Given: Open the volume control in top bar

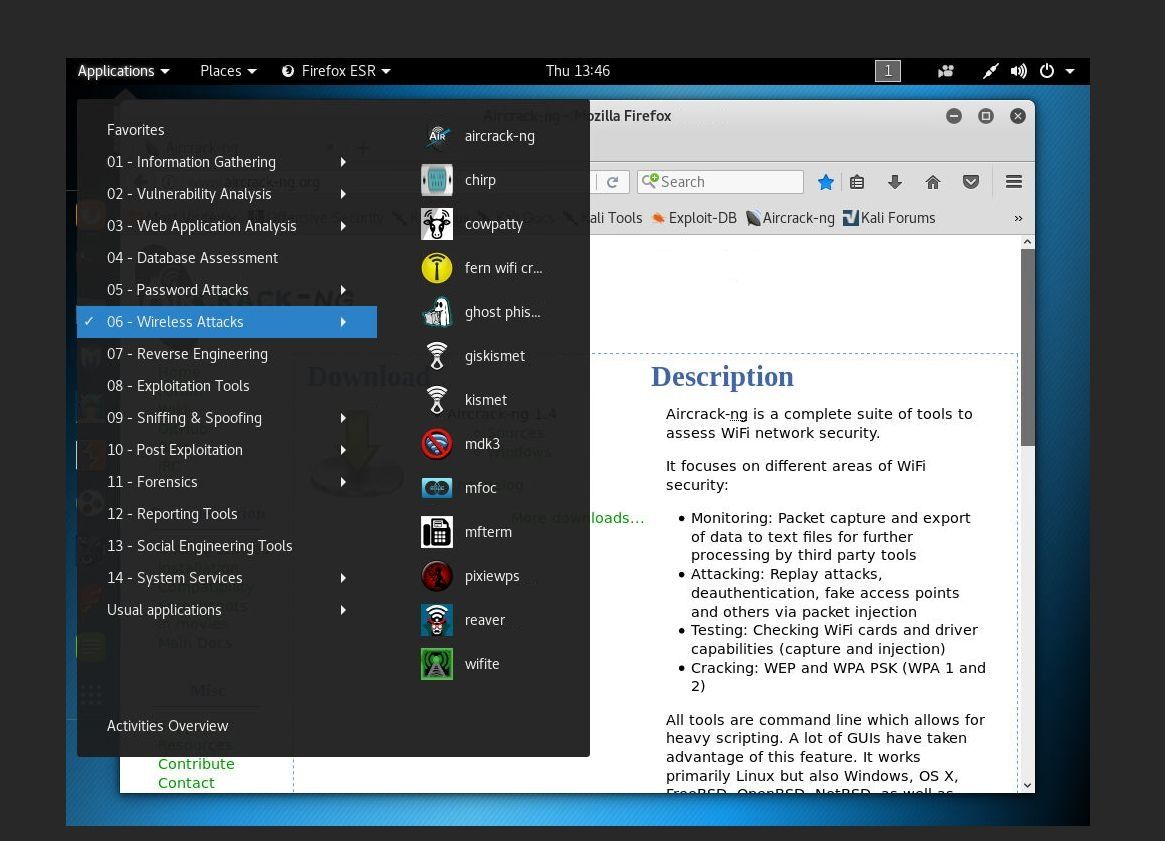Looking at the screenshot, I should point(1019,71).
